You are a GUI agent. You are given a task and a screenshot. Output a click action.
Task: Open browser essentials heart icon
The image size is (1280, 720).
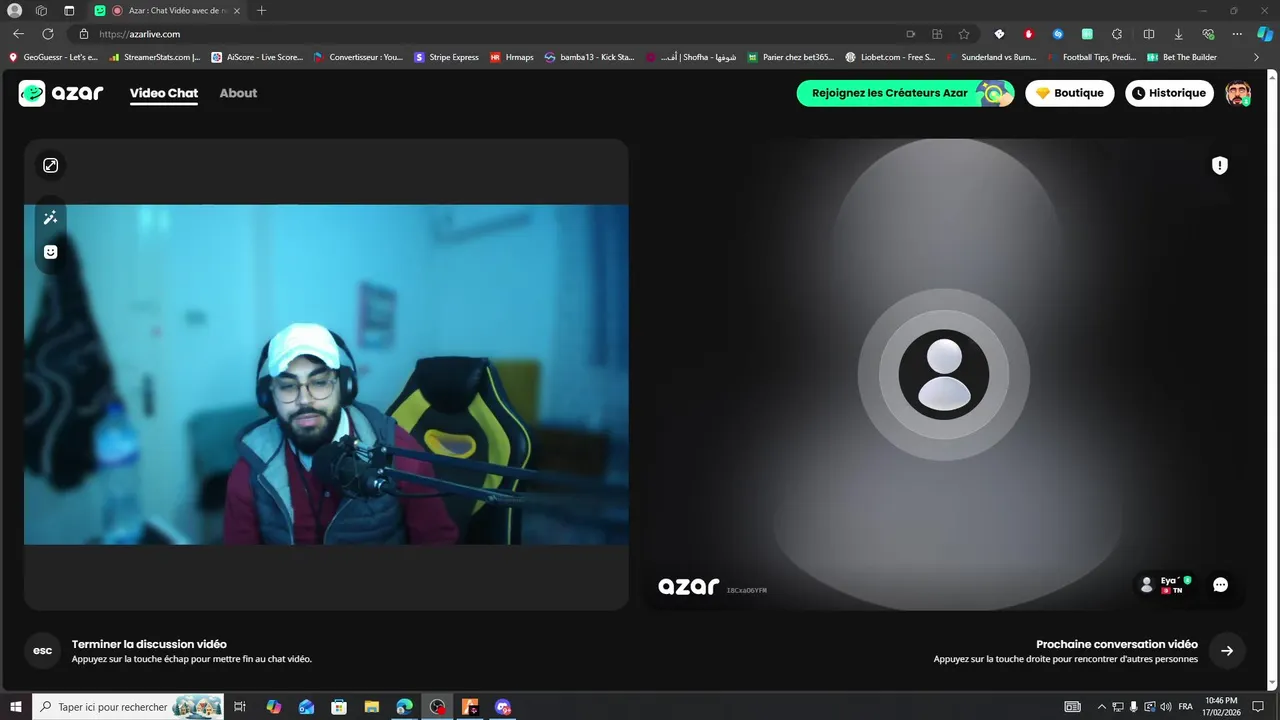click(x=1208, y=34)
